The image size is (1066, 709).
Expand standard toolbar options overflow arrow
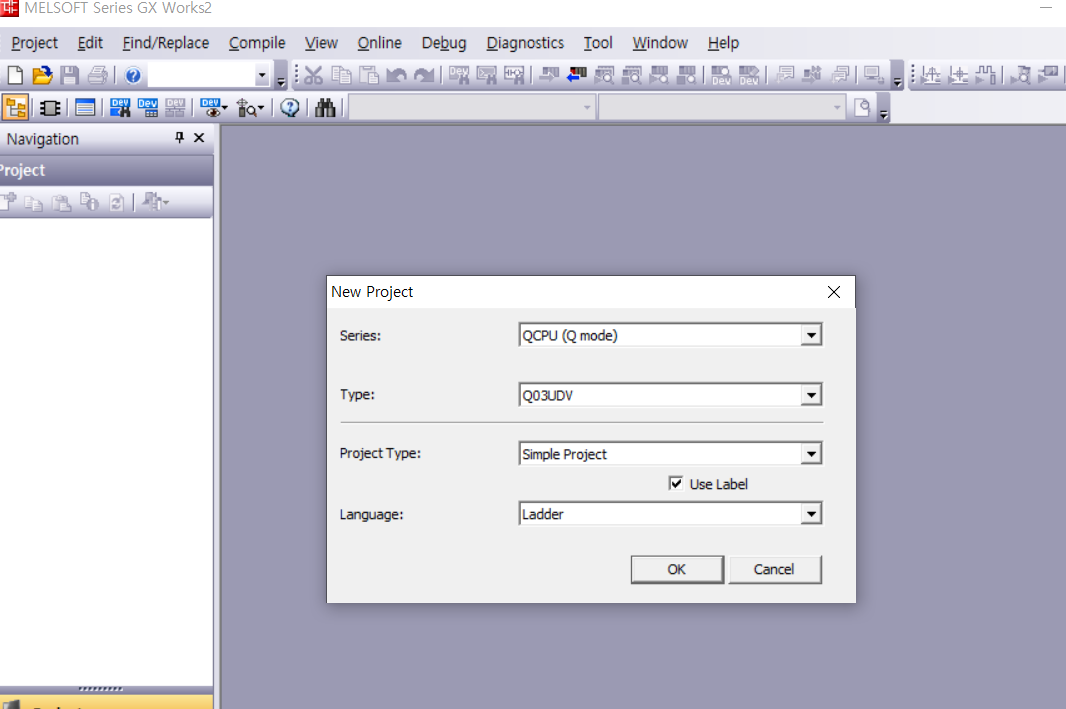point(281,82)
